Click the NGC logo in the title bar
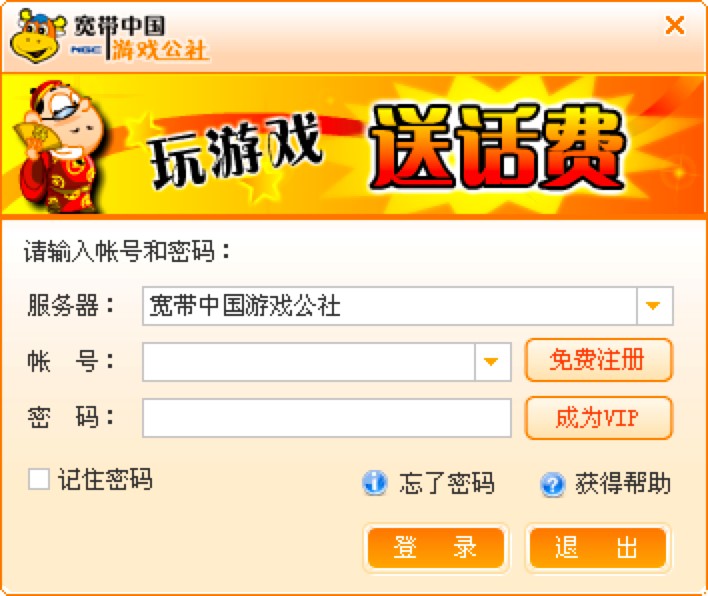 (85, 50)
